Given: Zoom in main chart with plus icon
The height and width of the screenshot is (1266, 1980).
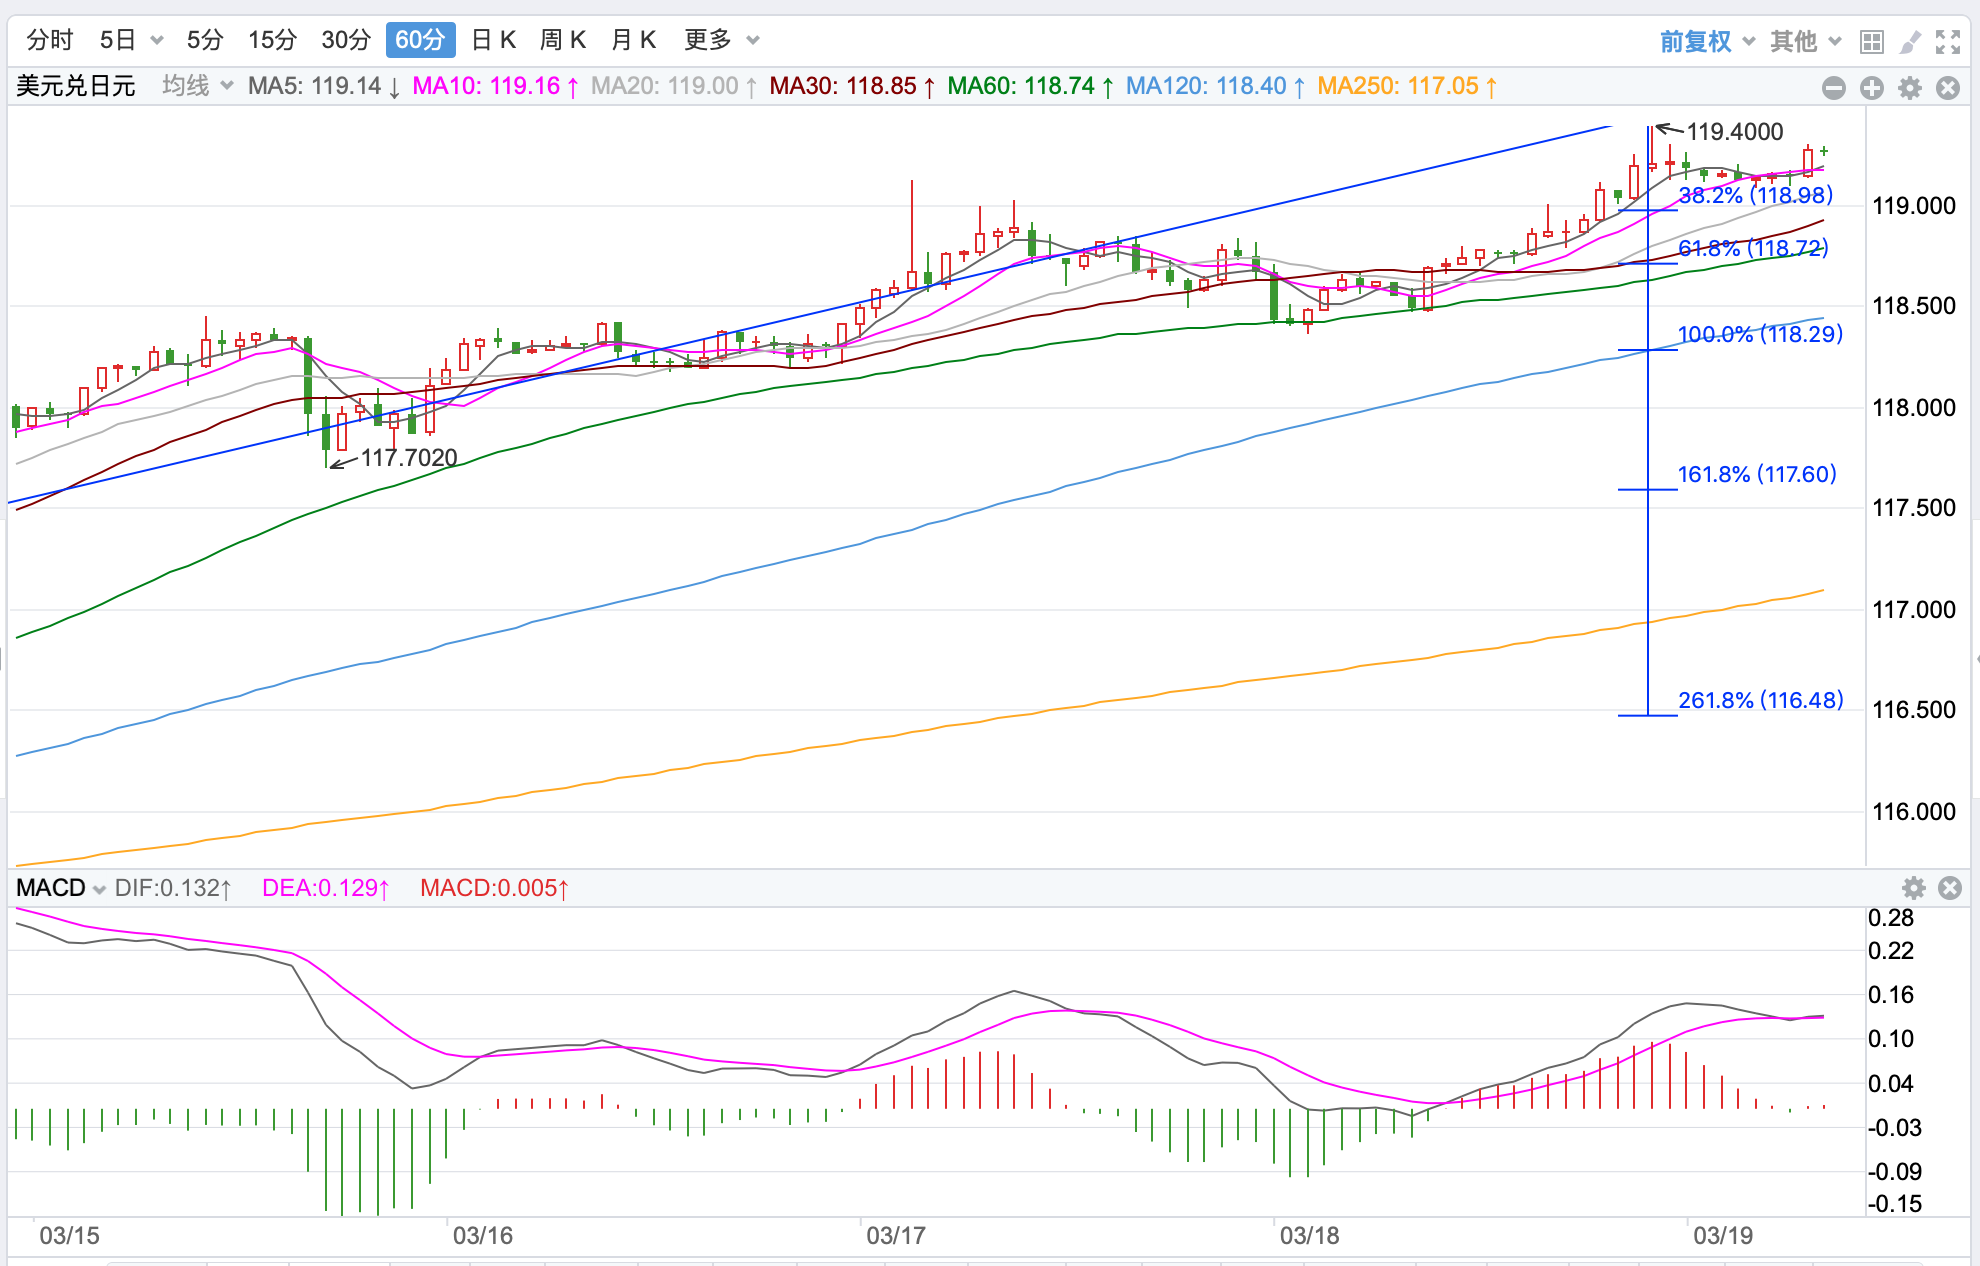Looking at the screenshot, I should (1872, 88).
